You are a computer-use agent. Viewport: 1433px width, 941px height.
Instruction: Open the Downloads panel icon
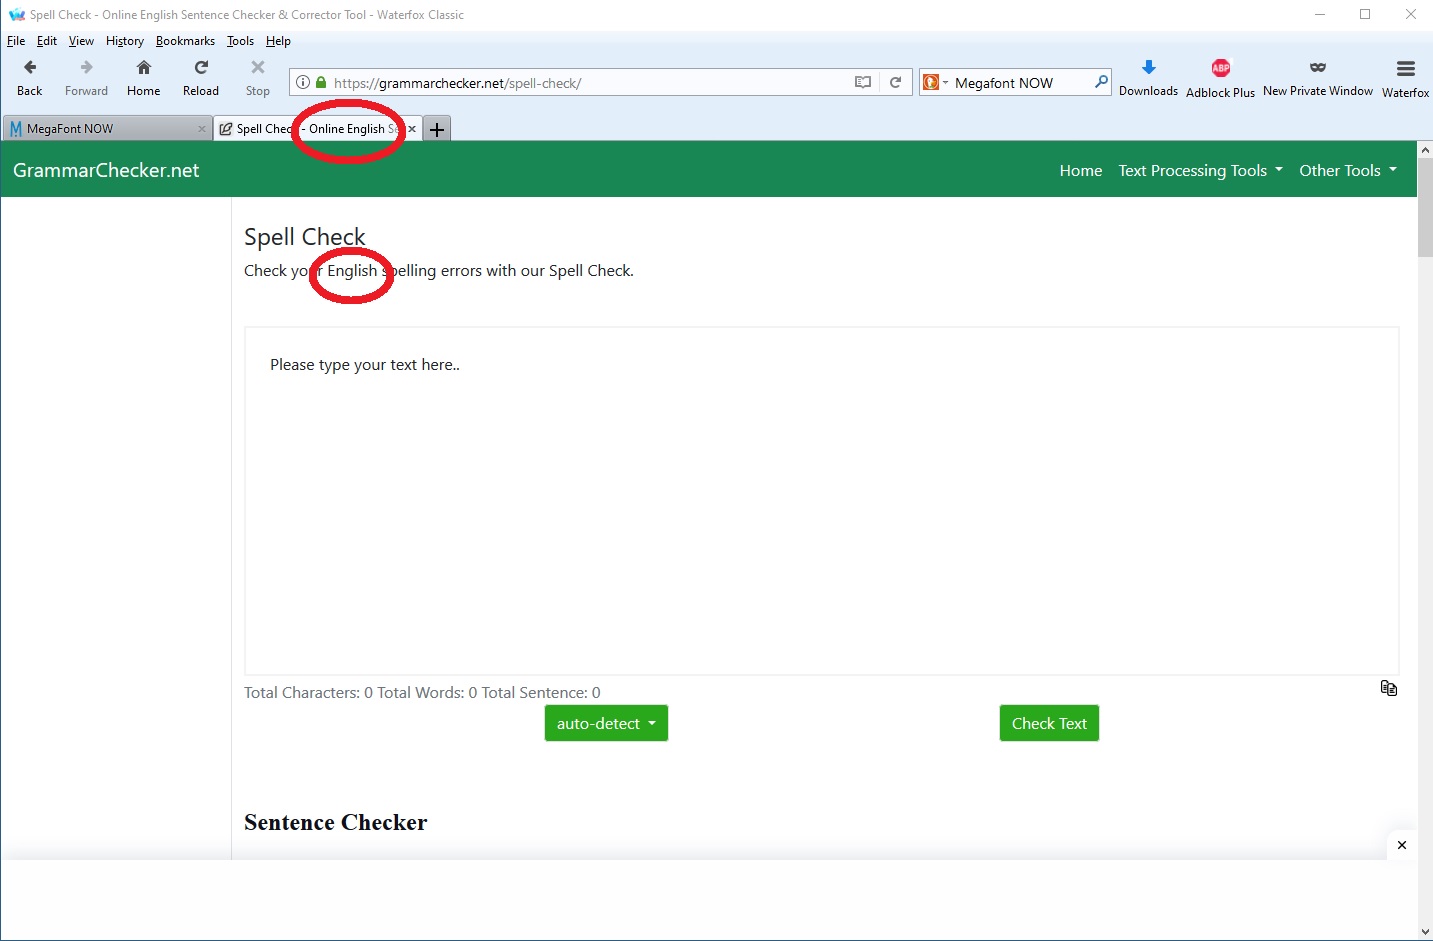coord(1148,68)
